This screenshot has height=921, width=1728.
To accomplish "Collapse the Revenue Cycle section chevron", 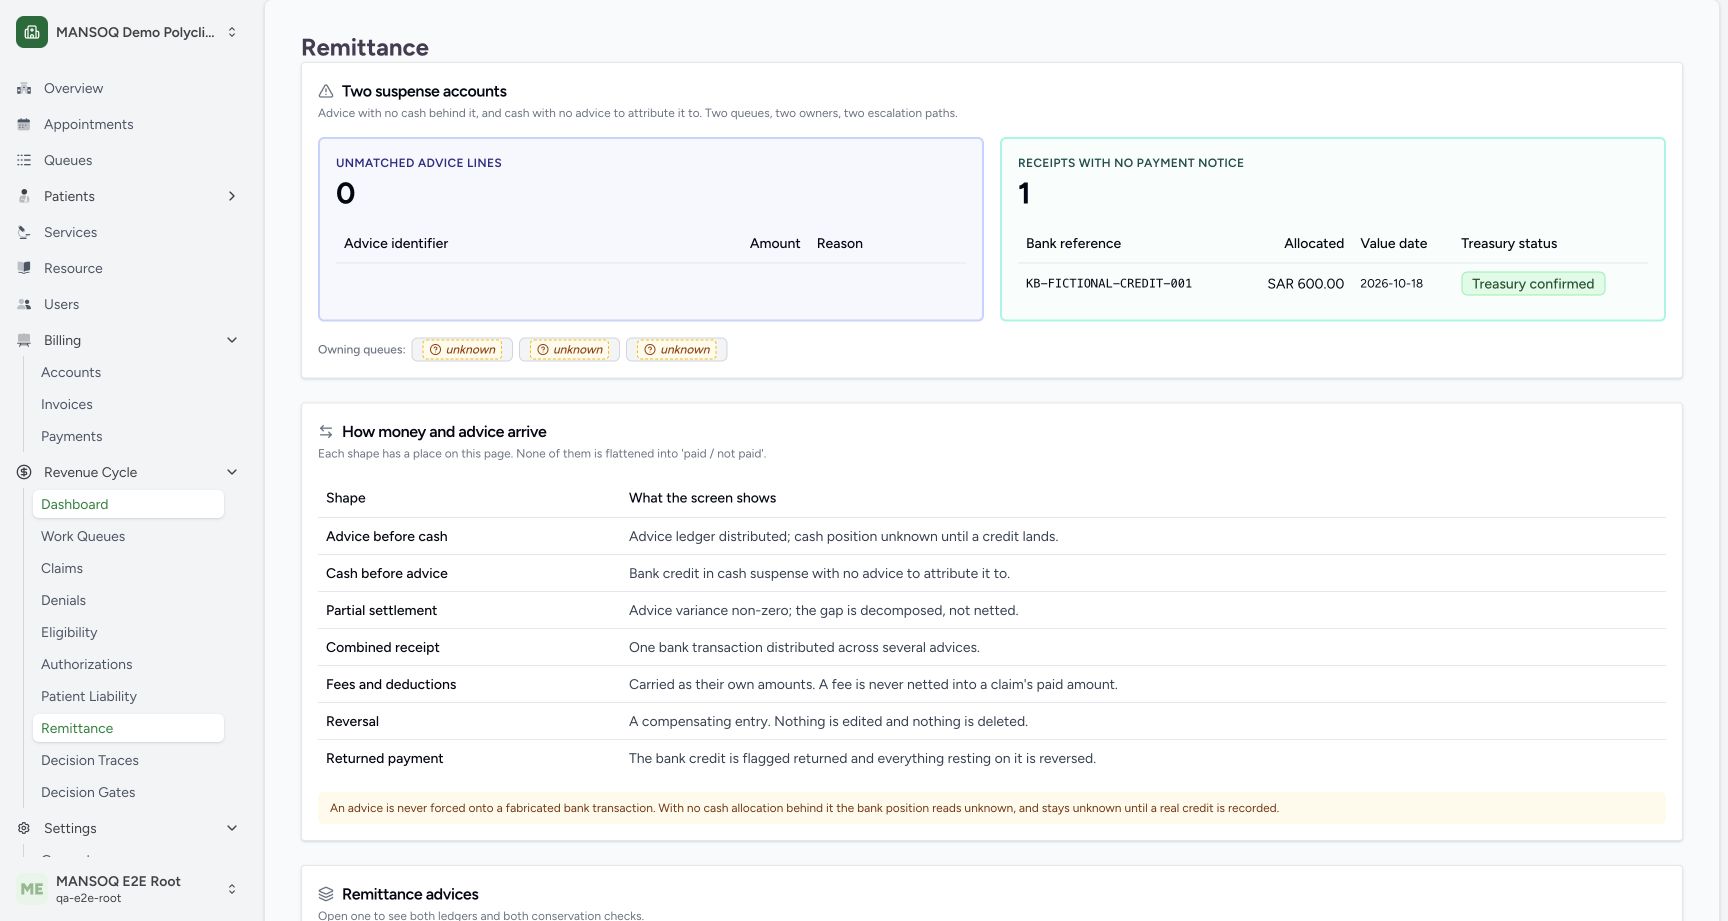I will point(232,472).
